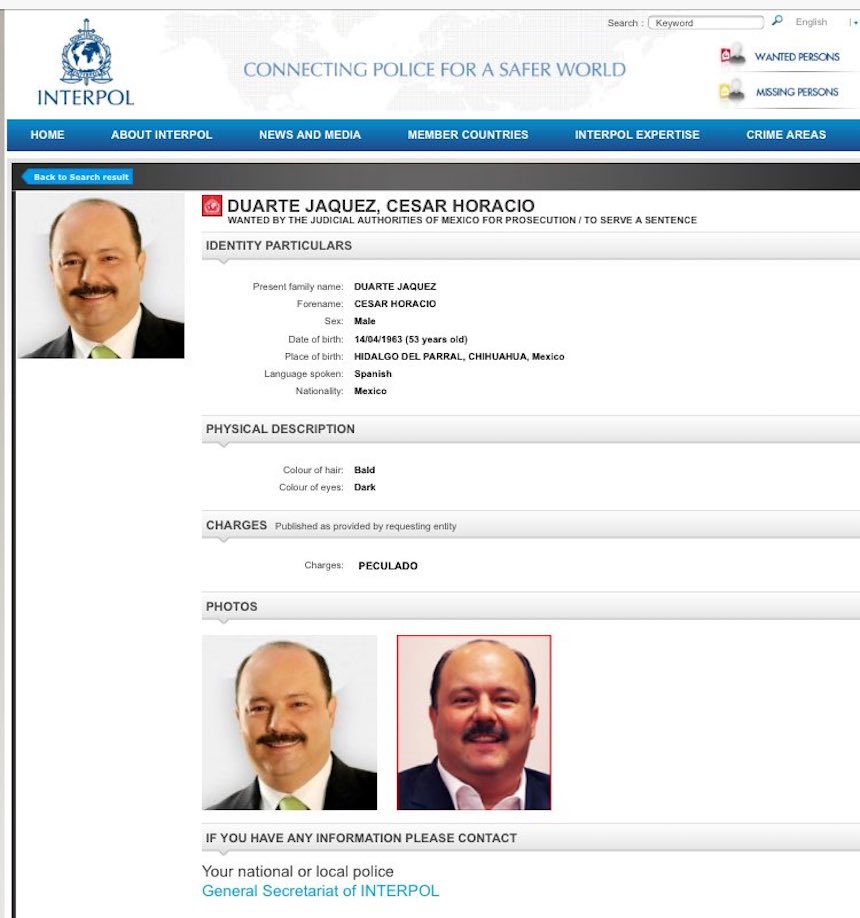Click the Missing Persons yellow icon
This screenshot has height=918, width=860.
coord(732,92)
